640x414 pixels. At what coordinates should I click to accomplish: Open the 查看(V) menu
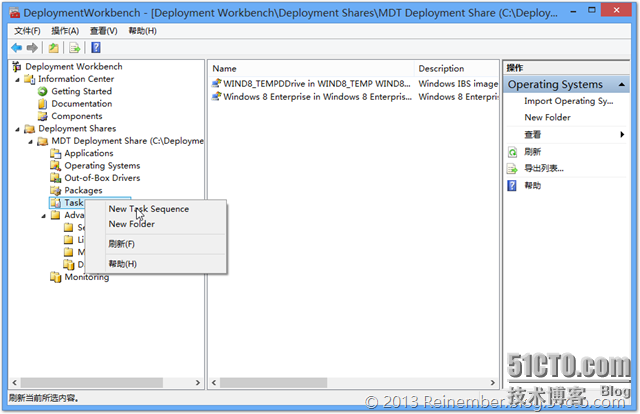click(104, 31)
